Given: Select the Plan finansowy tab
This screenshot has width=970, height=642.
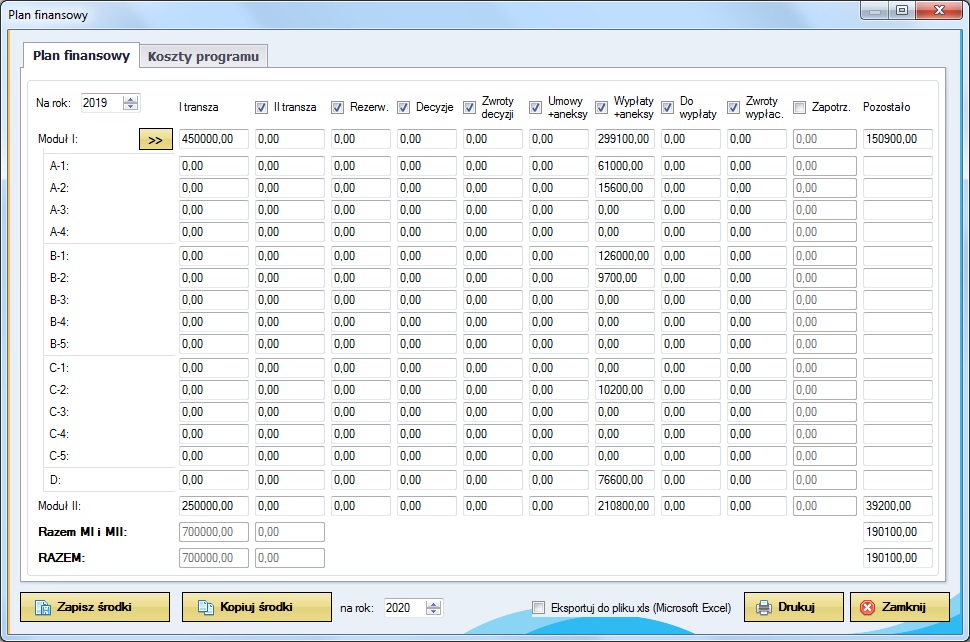Looking at the screenshot, I should (81, 55).
